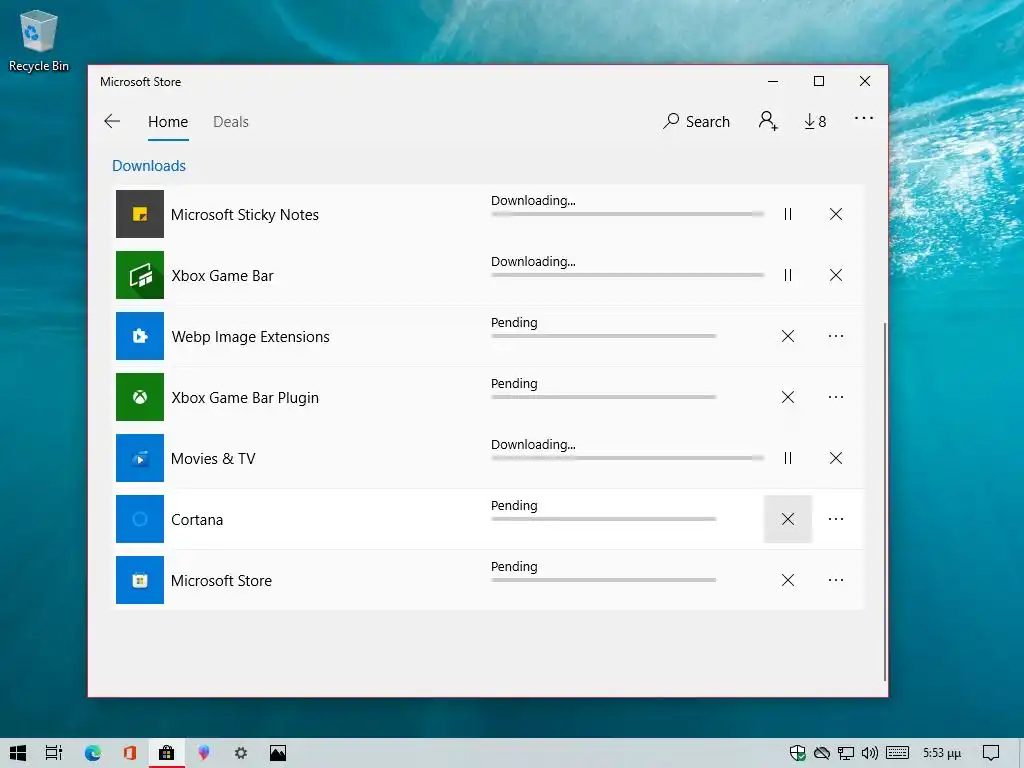Image resolution: width=1024 pixels, height=768 pixels.
Task: Click the Microsoft Sticky Notes app icon
Action: click(x=140, y=214)
